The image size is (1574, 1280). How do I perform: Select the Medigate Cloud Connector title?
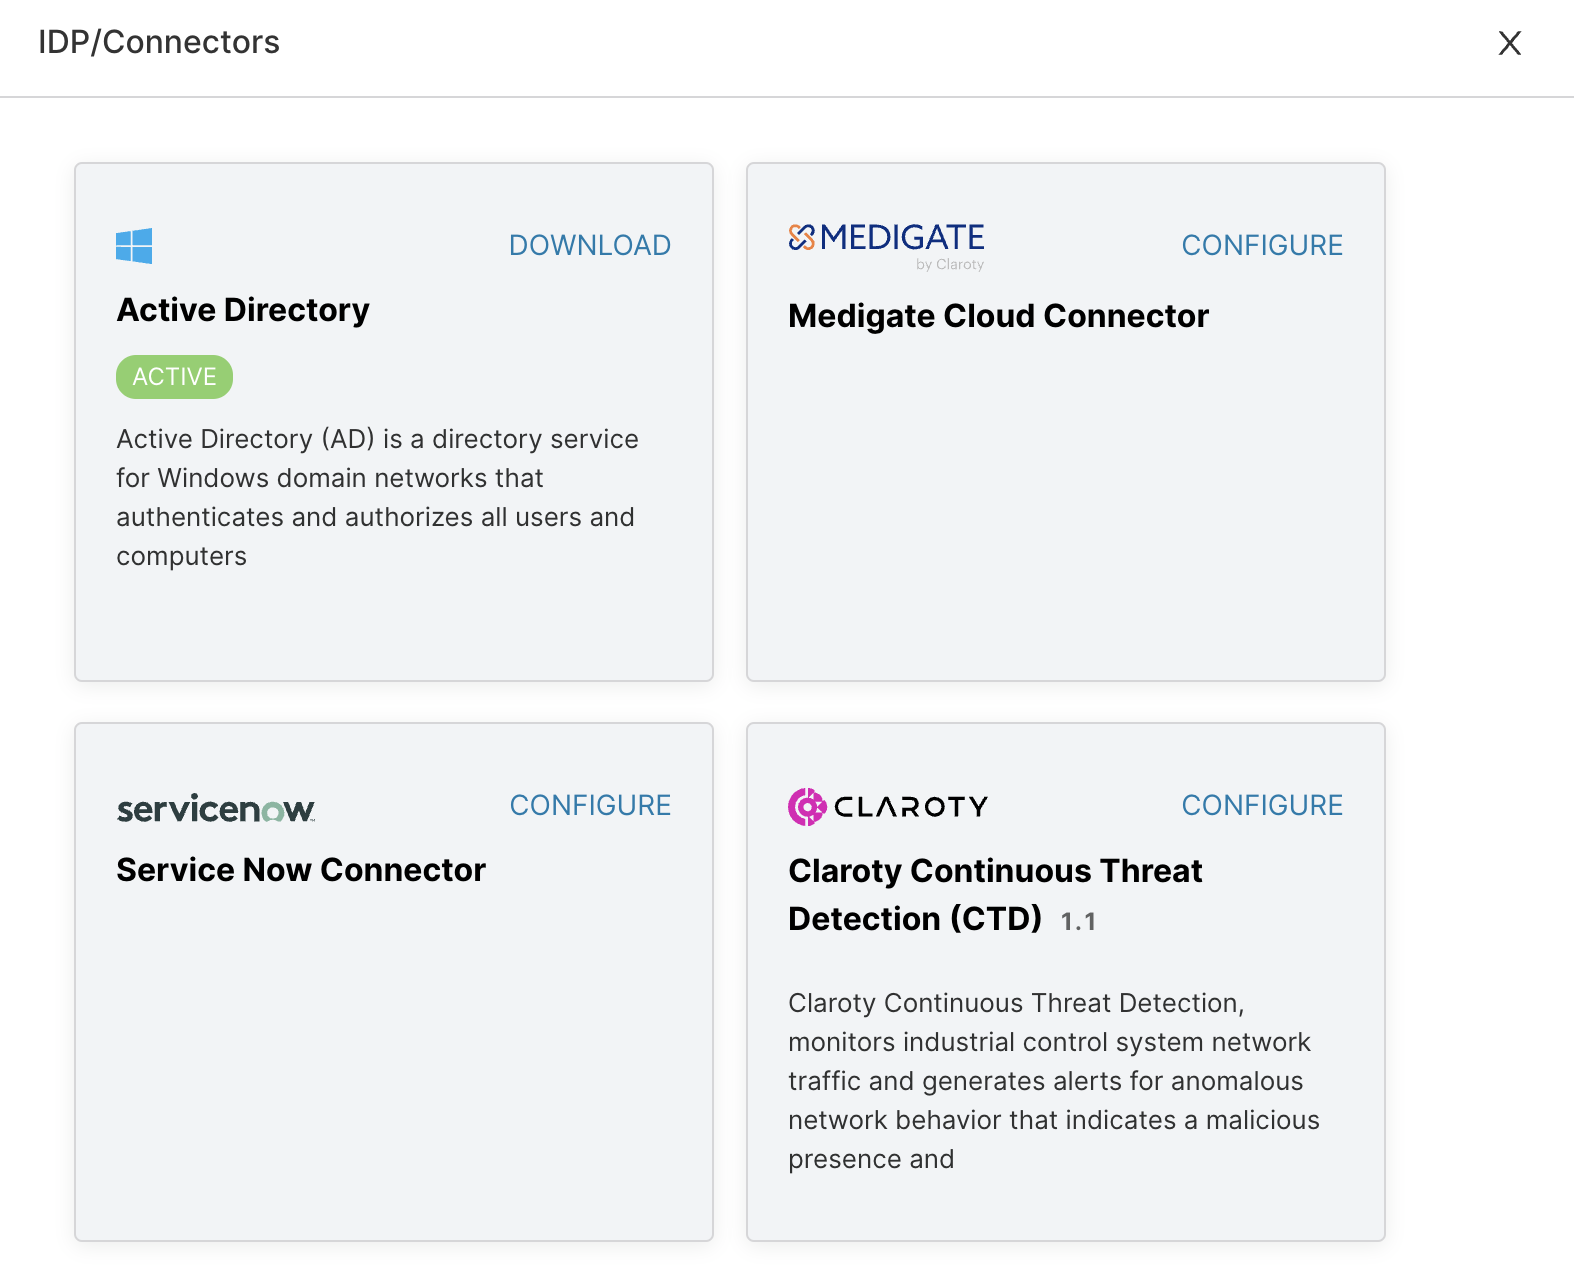tap(998, 316)
